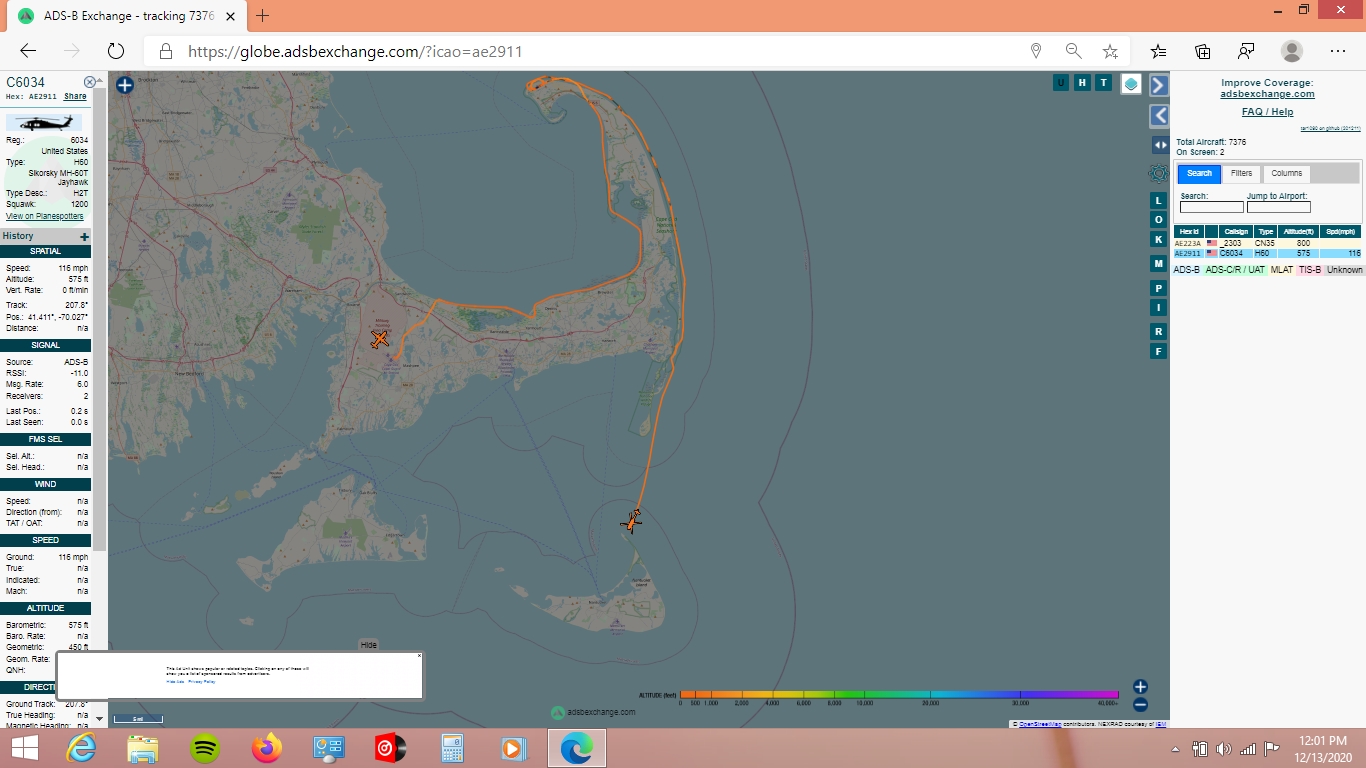Click the double-arrow sidebar toggle
Image resolution: width=1366 pixels, height=768 pixels.
1159,145
